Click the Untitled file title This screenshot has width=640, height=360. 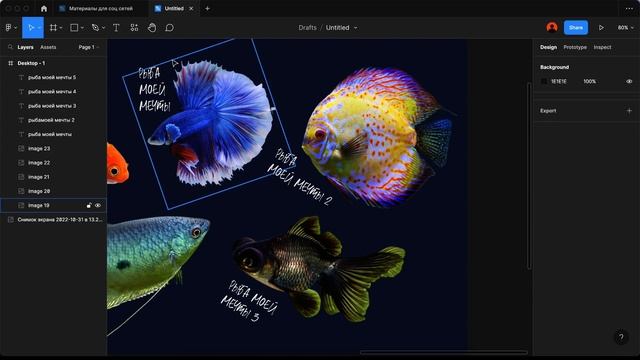[338, 28]
